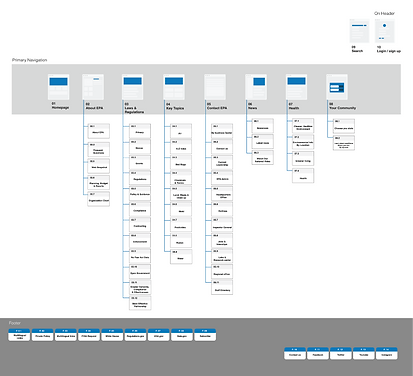This screenshot has width=413, height=376.
Task: Click the Regulations.gov footer item
Action: coord(135,335)
